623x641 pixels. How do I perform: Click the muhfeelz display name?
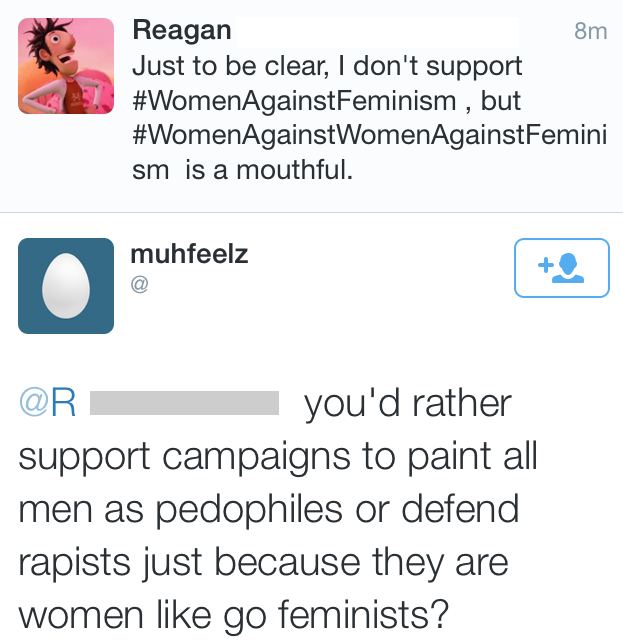coord(189,254)
